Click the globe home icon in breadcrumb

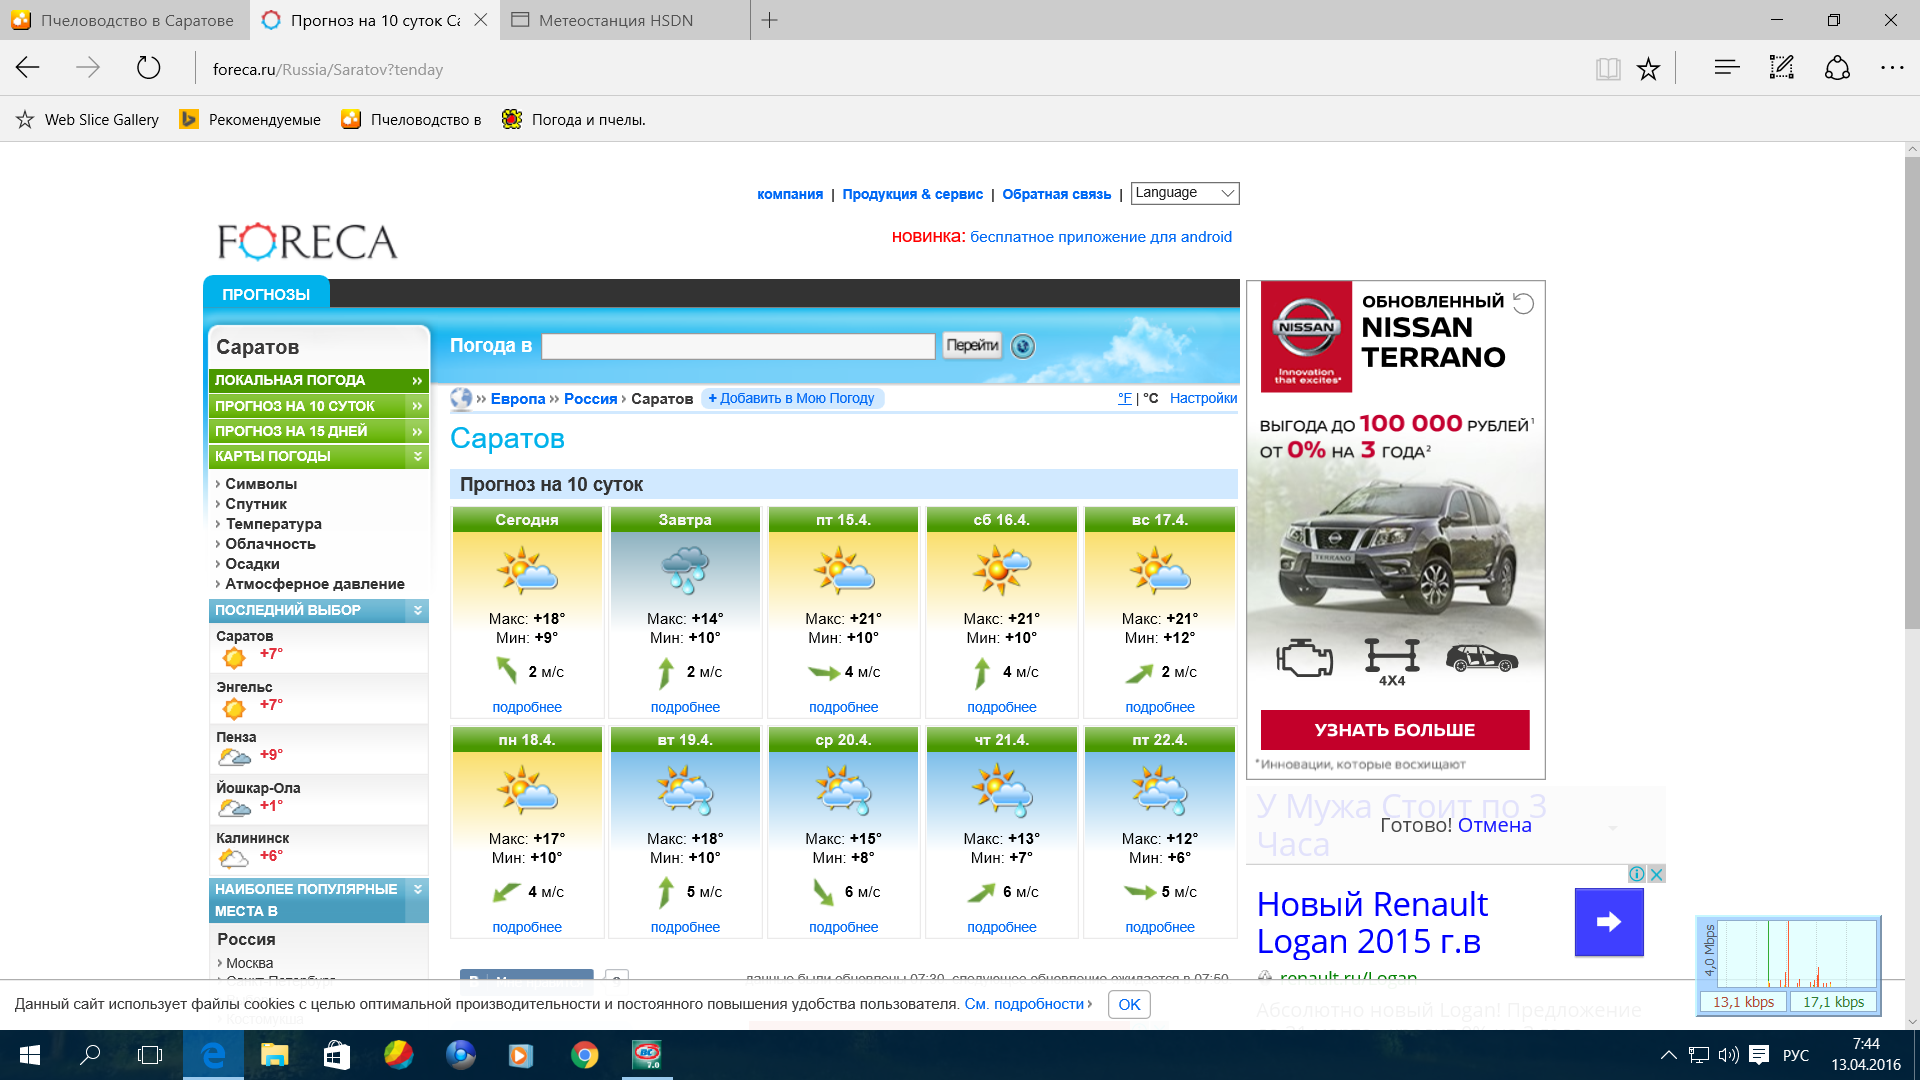[x=461, y=398]
